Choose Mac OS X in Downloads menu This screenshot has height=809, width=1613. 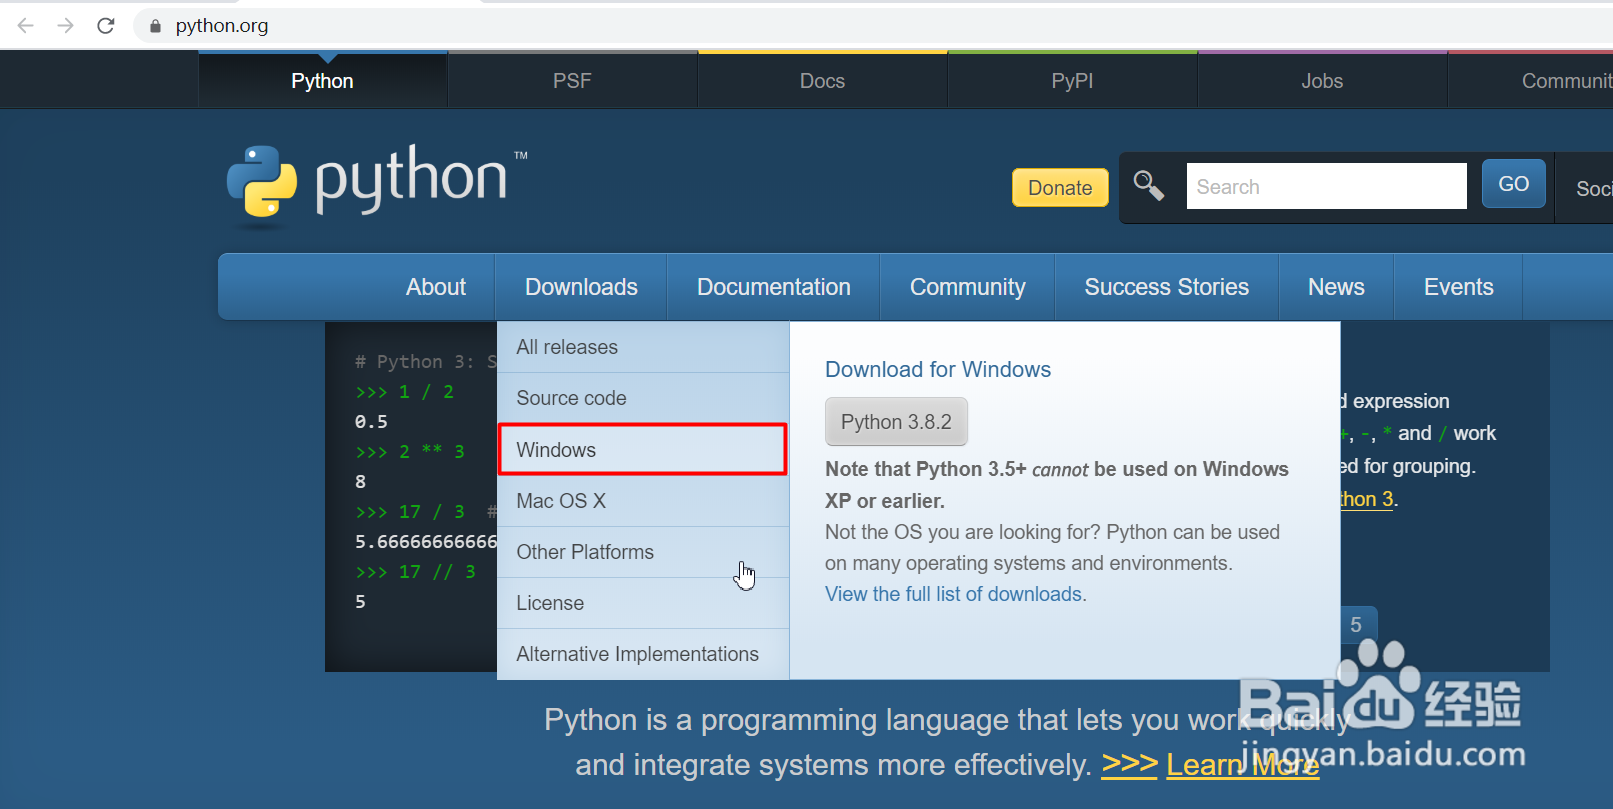pos(643,501)
